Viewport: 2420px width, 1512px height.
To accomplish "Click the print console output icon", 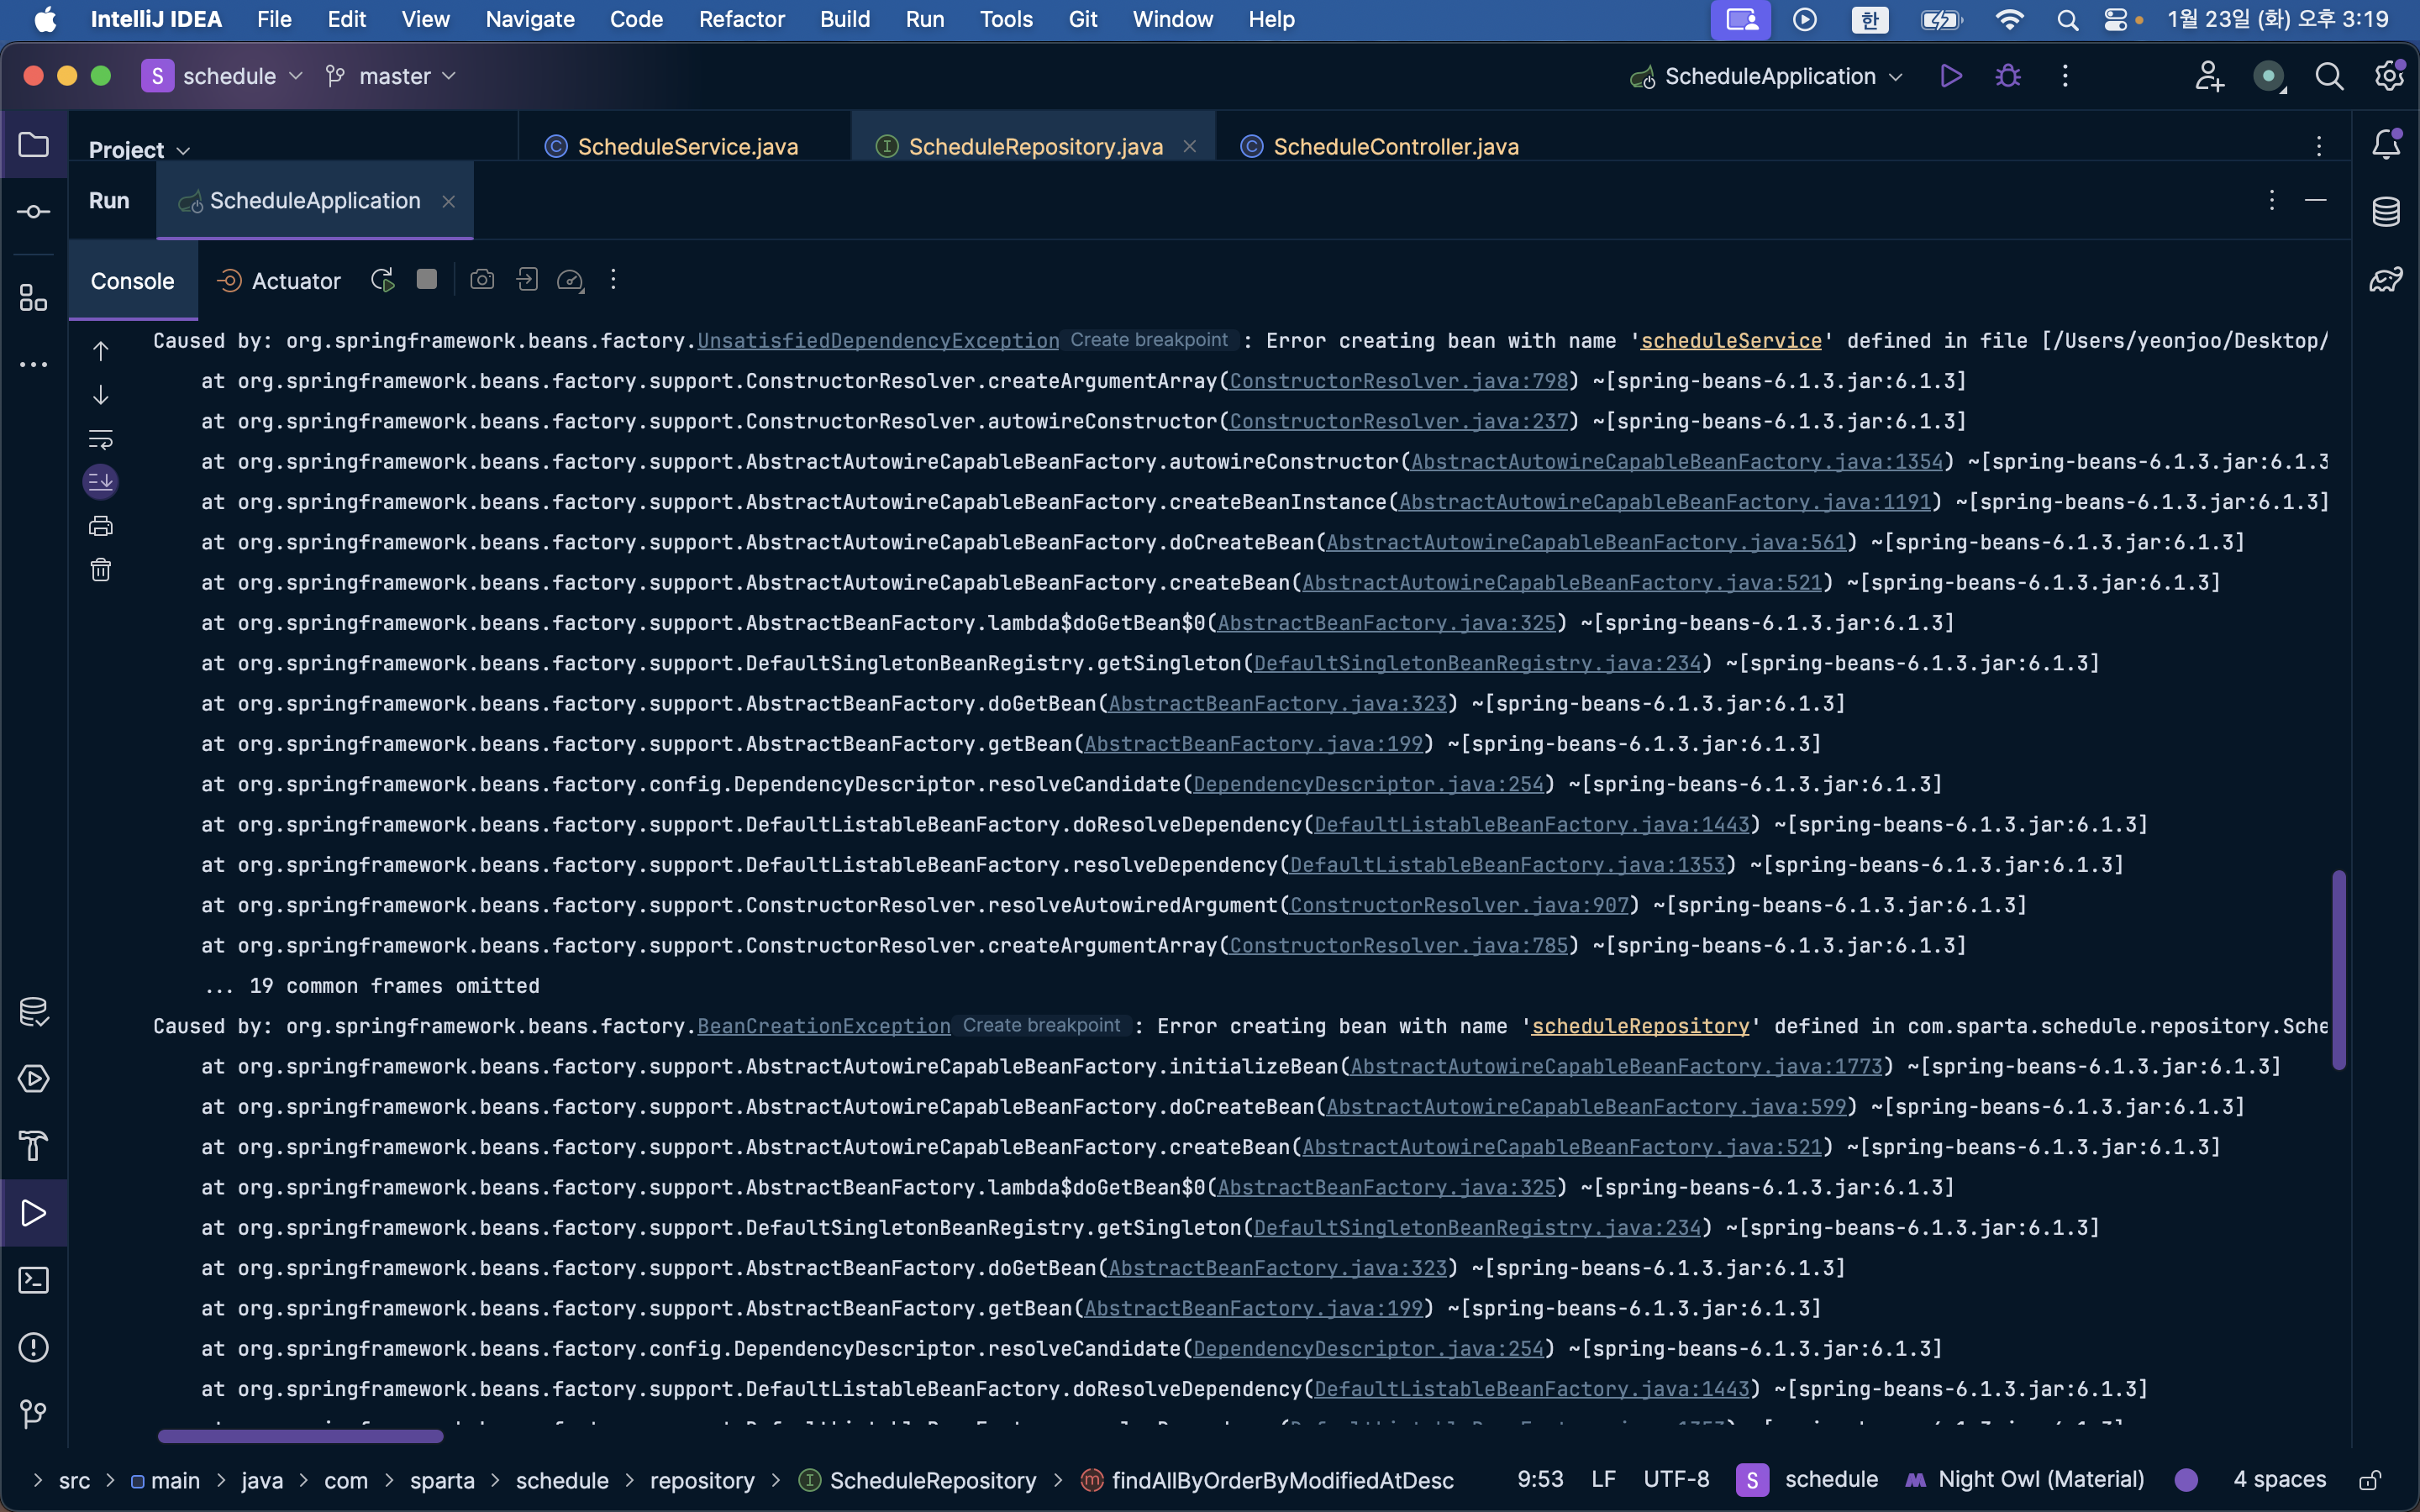I will (x=101, y=526).
